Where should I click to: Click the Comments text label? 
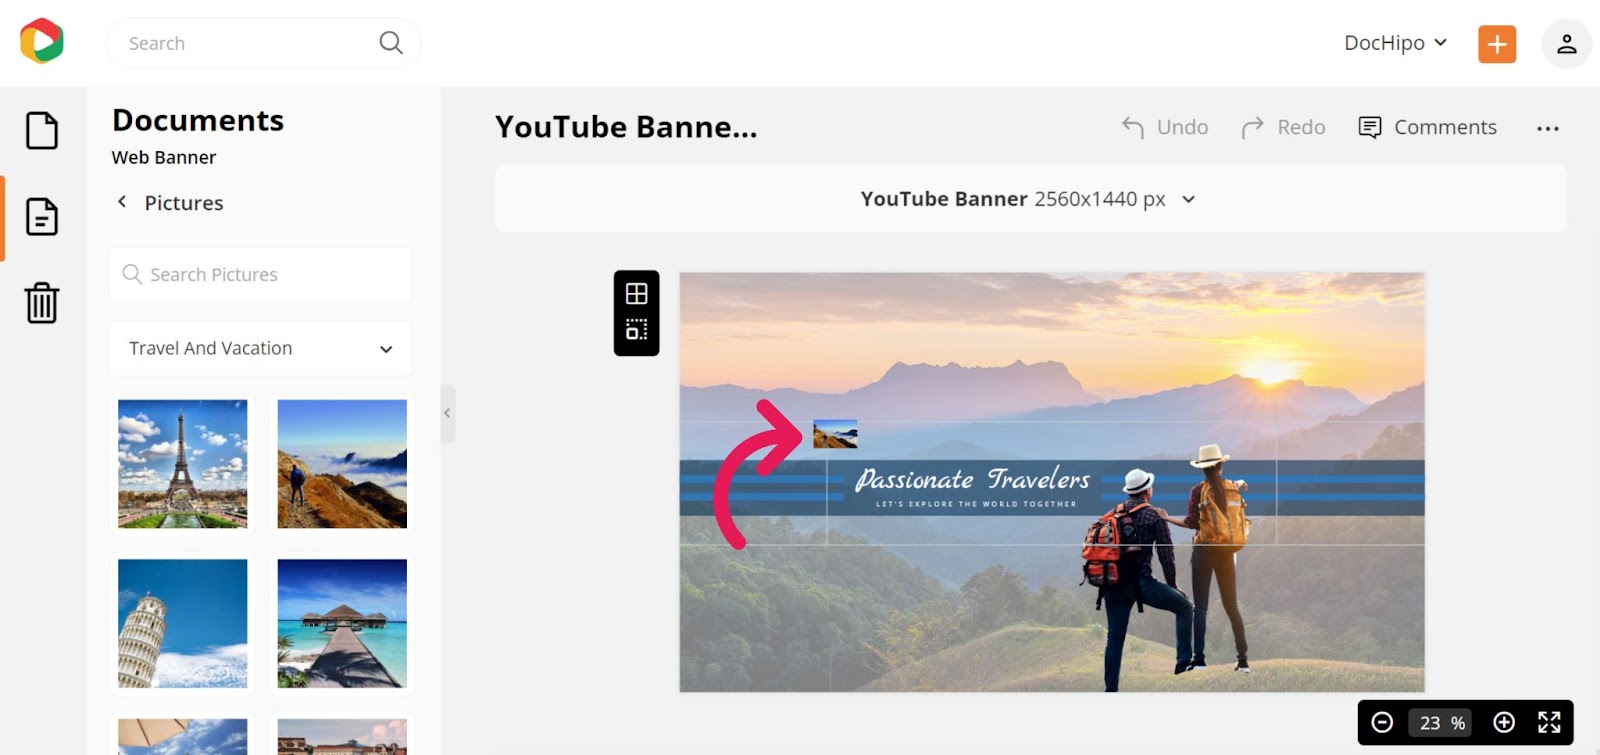1445,127
